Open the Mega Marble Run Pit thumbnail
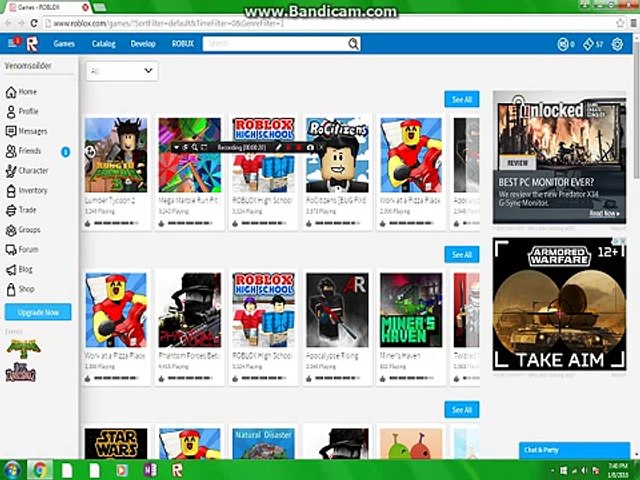This screenshot has width=640, height=480. (190, 155)
